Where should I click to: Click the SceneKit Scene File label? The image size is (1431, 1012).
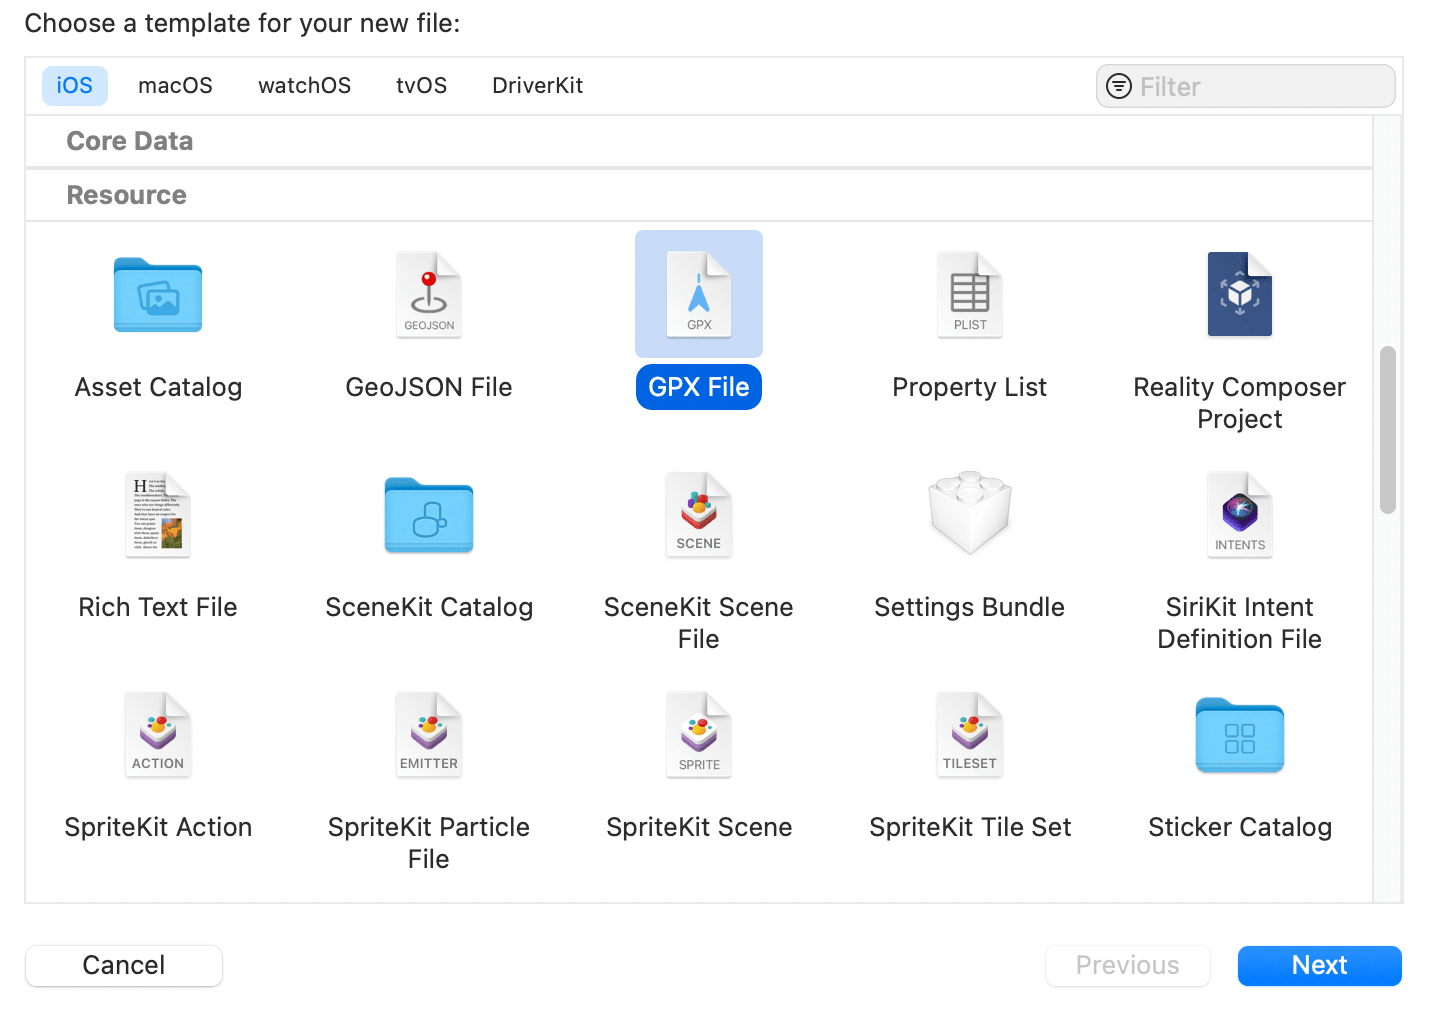click(x=699, y=623)
